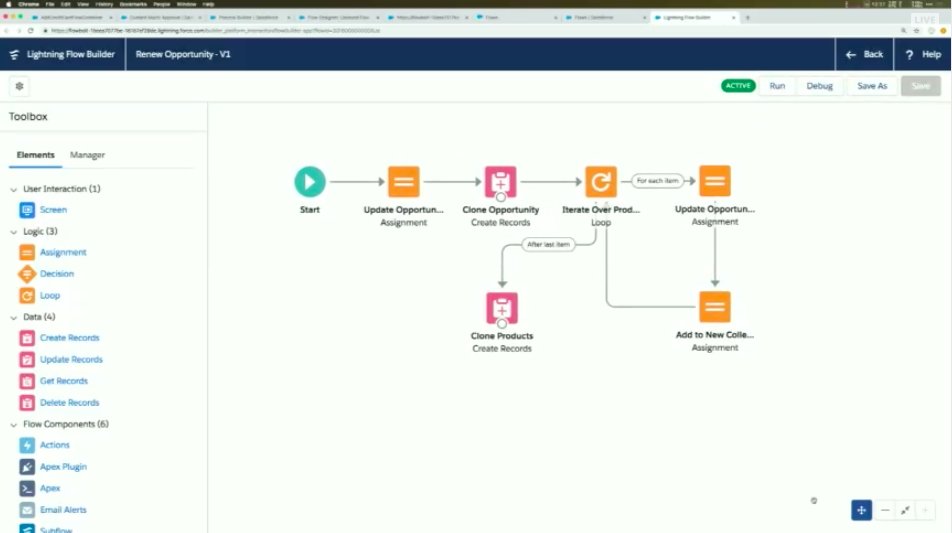Select the Add to New Collection node

pyautogui.click(x=715, y=307)
